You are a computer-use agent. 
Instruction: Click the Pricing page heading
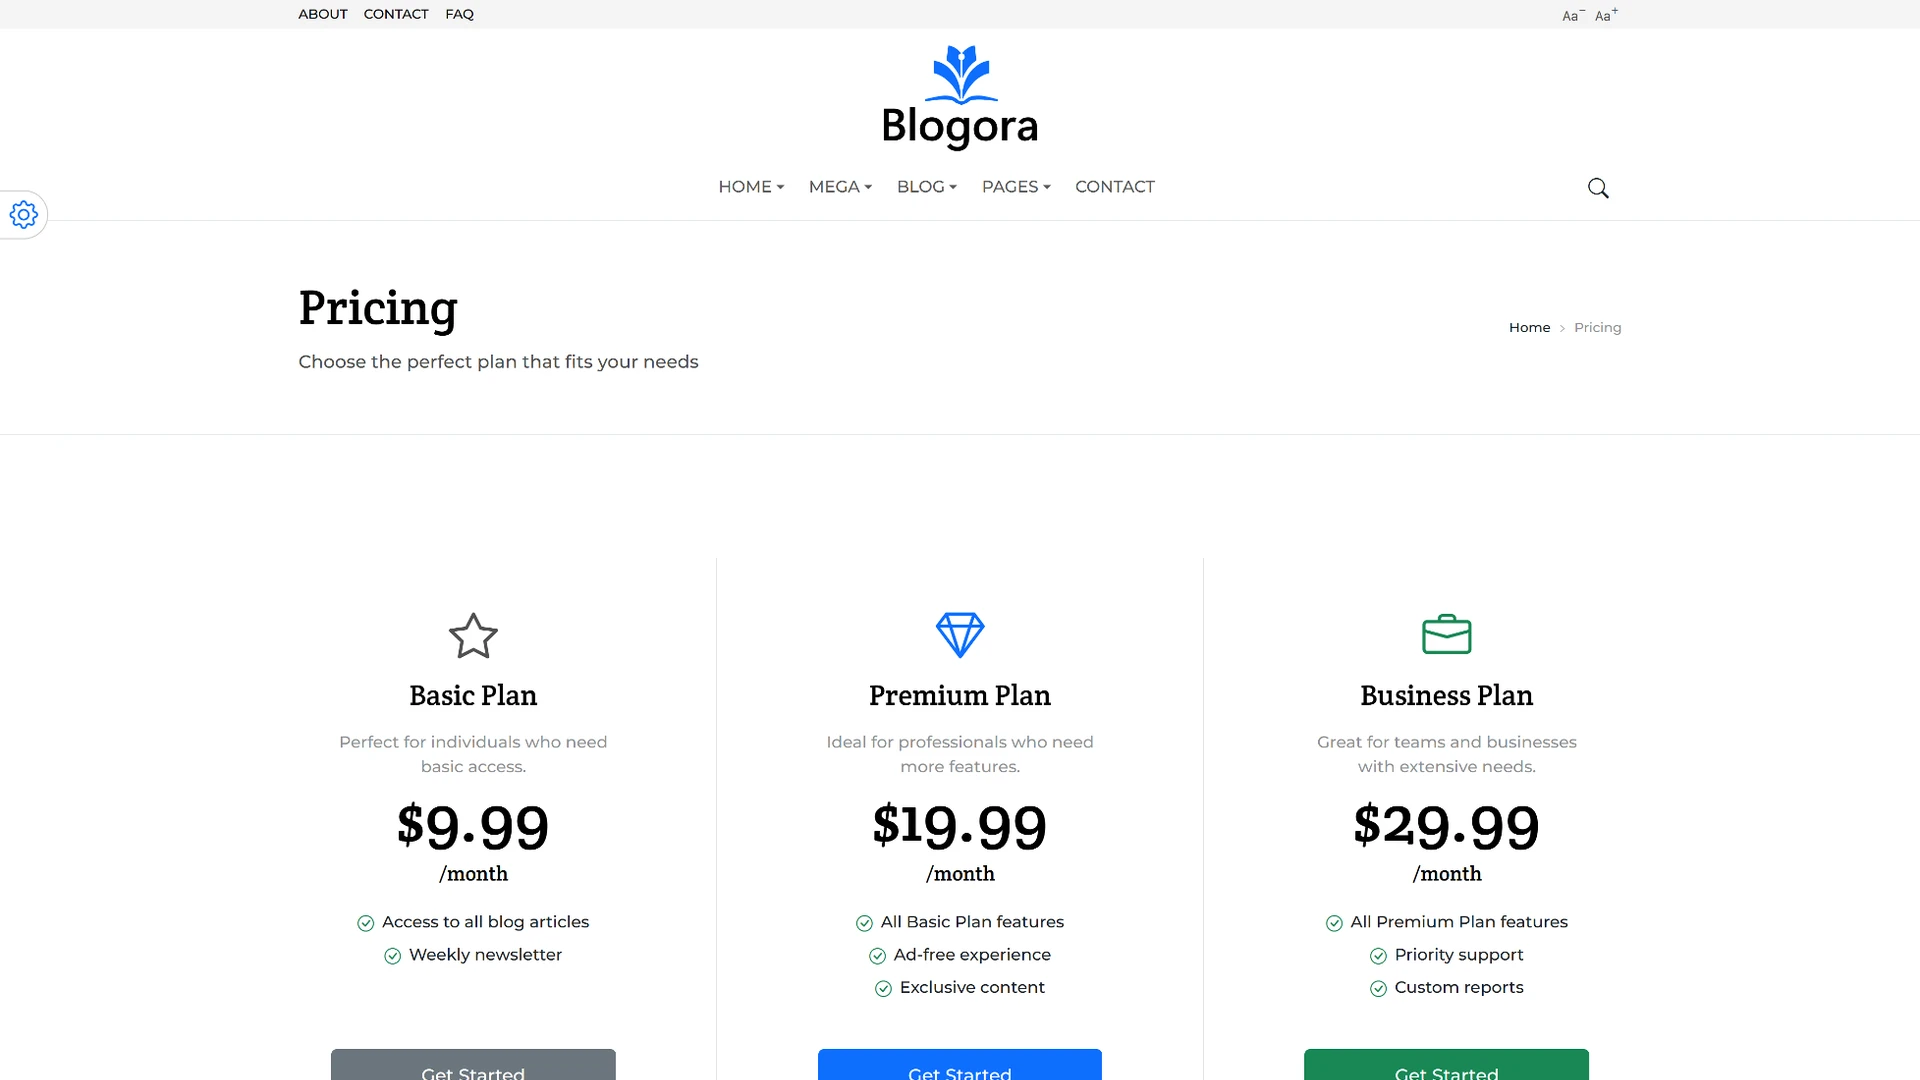[378, 308]
